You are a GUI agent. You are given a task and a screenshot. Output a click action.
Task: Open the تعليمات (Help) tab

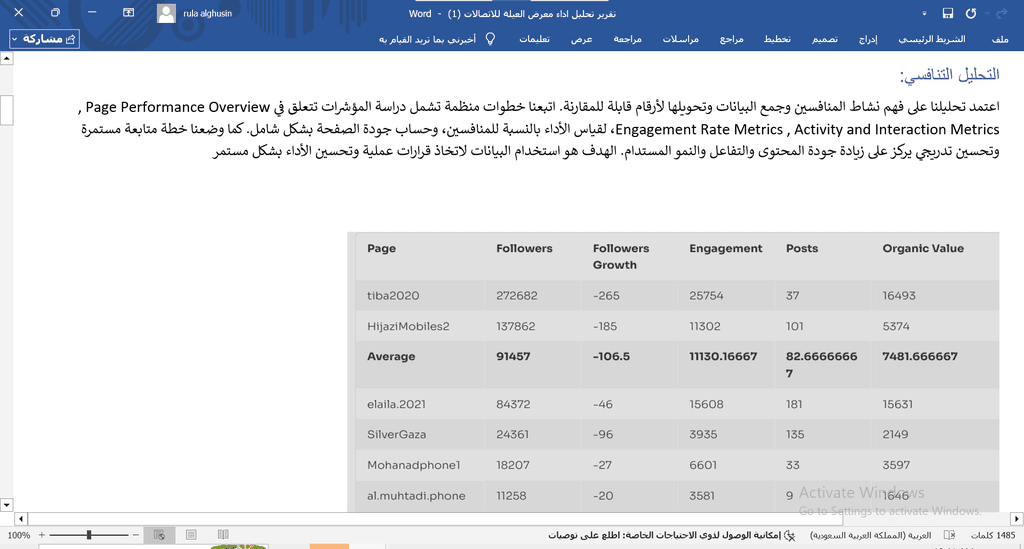click(x=534, y=39)
